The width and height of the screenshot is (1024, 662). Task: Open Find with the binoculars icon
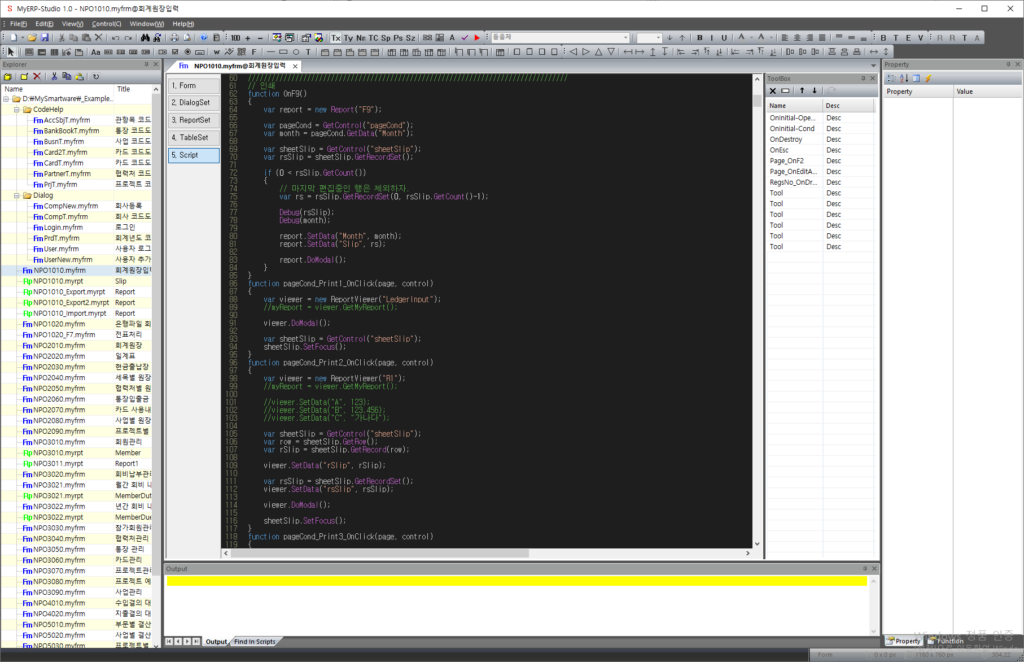(145, 38)
